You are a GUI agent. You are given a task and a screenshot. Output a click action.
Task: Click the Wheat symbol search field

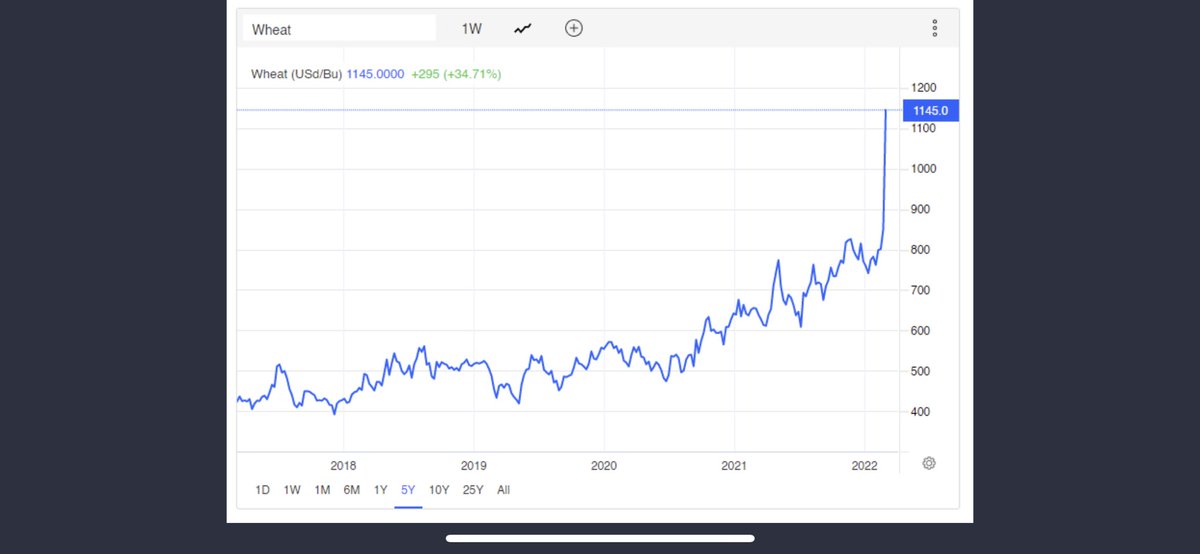[339, 29]
